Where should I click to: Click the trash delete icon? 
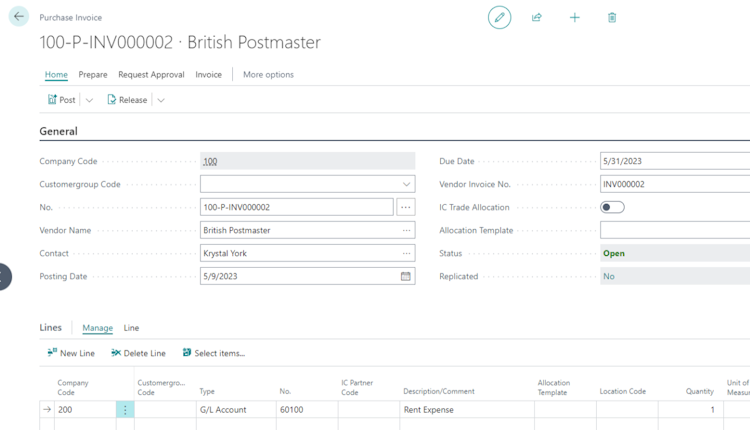pos(612,17)
